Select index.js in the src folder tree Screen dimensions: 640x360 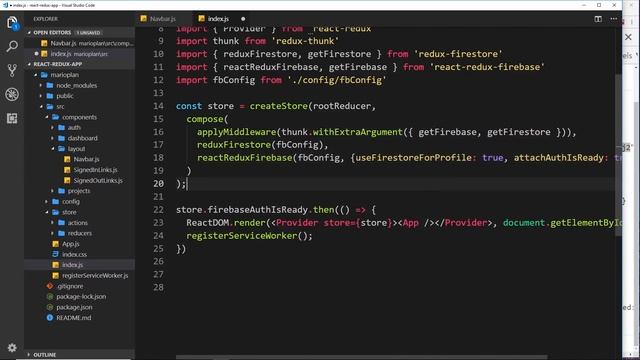[x=80, y=265]
